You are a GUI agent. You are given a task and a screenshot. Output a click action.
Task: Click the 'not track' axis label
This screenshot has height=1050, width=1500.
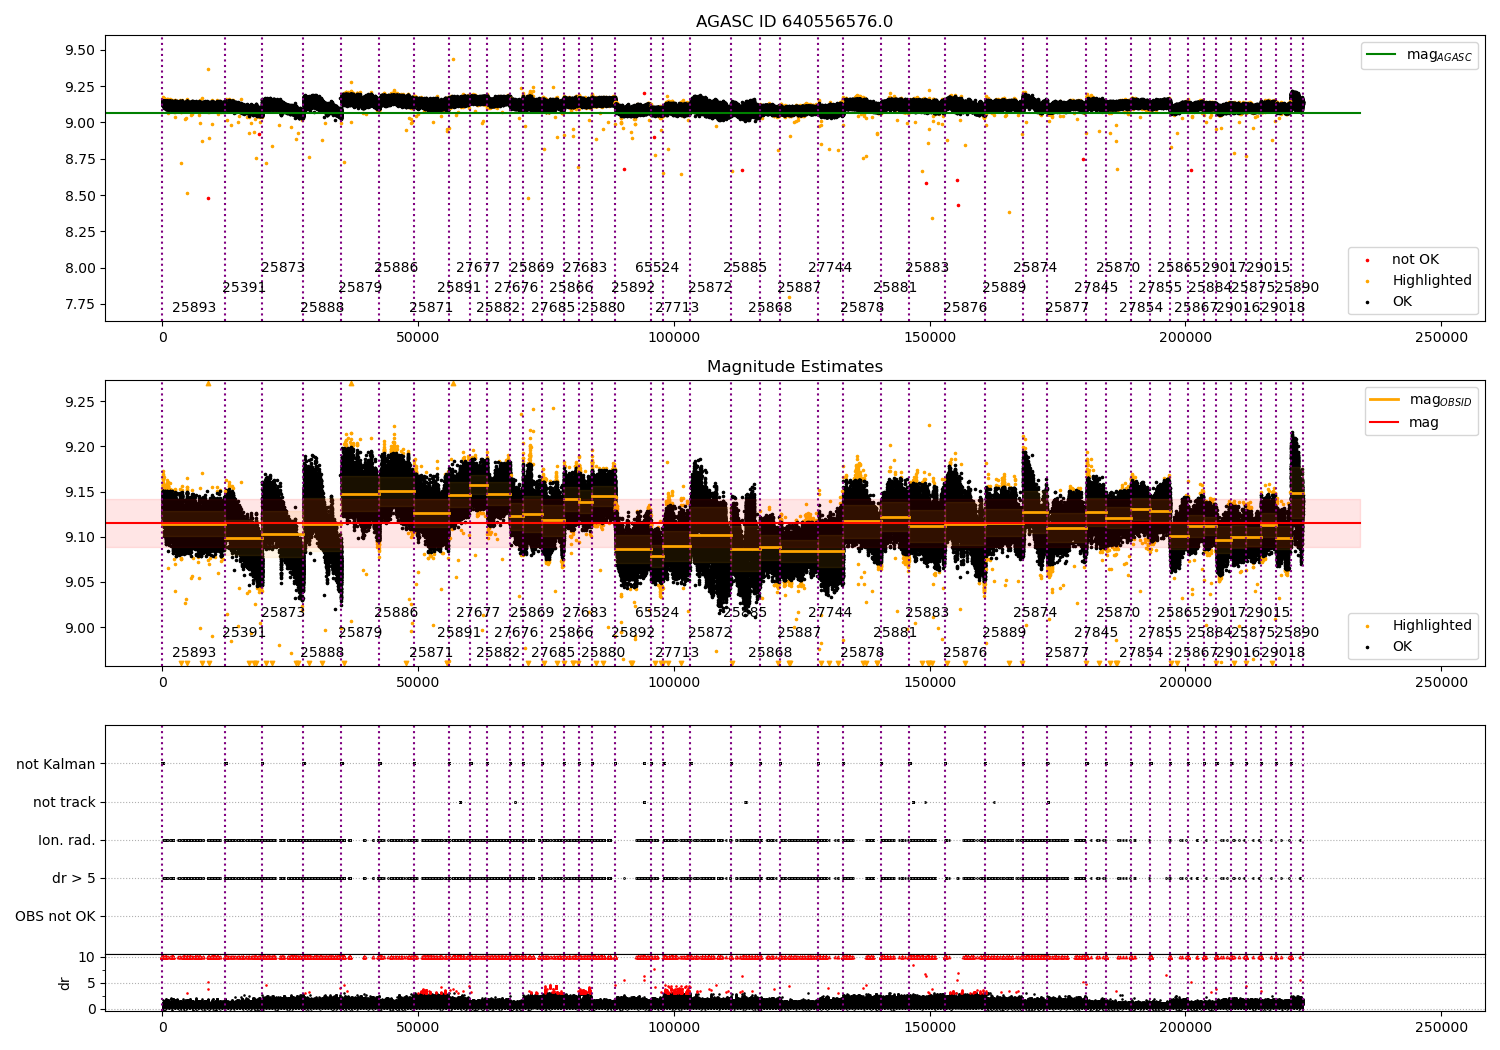64,803
